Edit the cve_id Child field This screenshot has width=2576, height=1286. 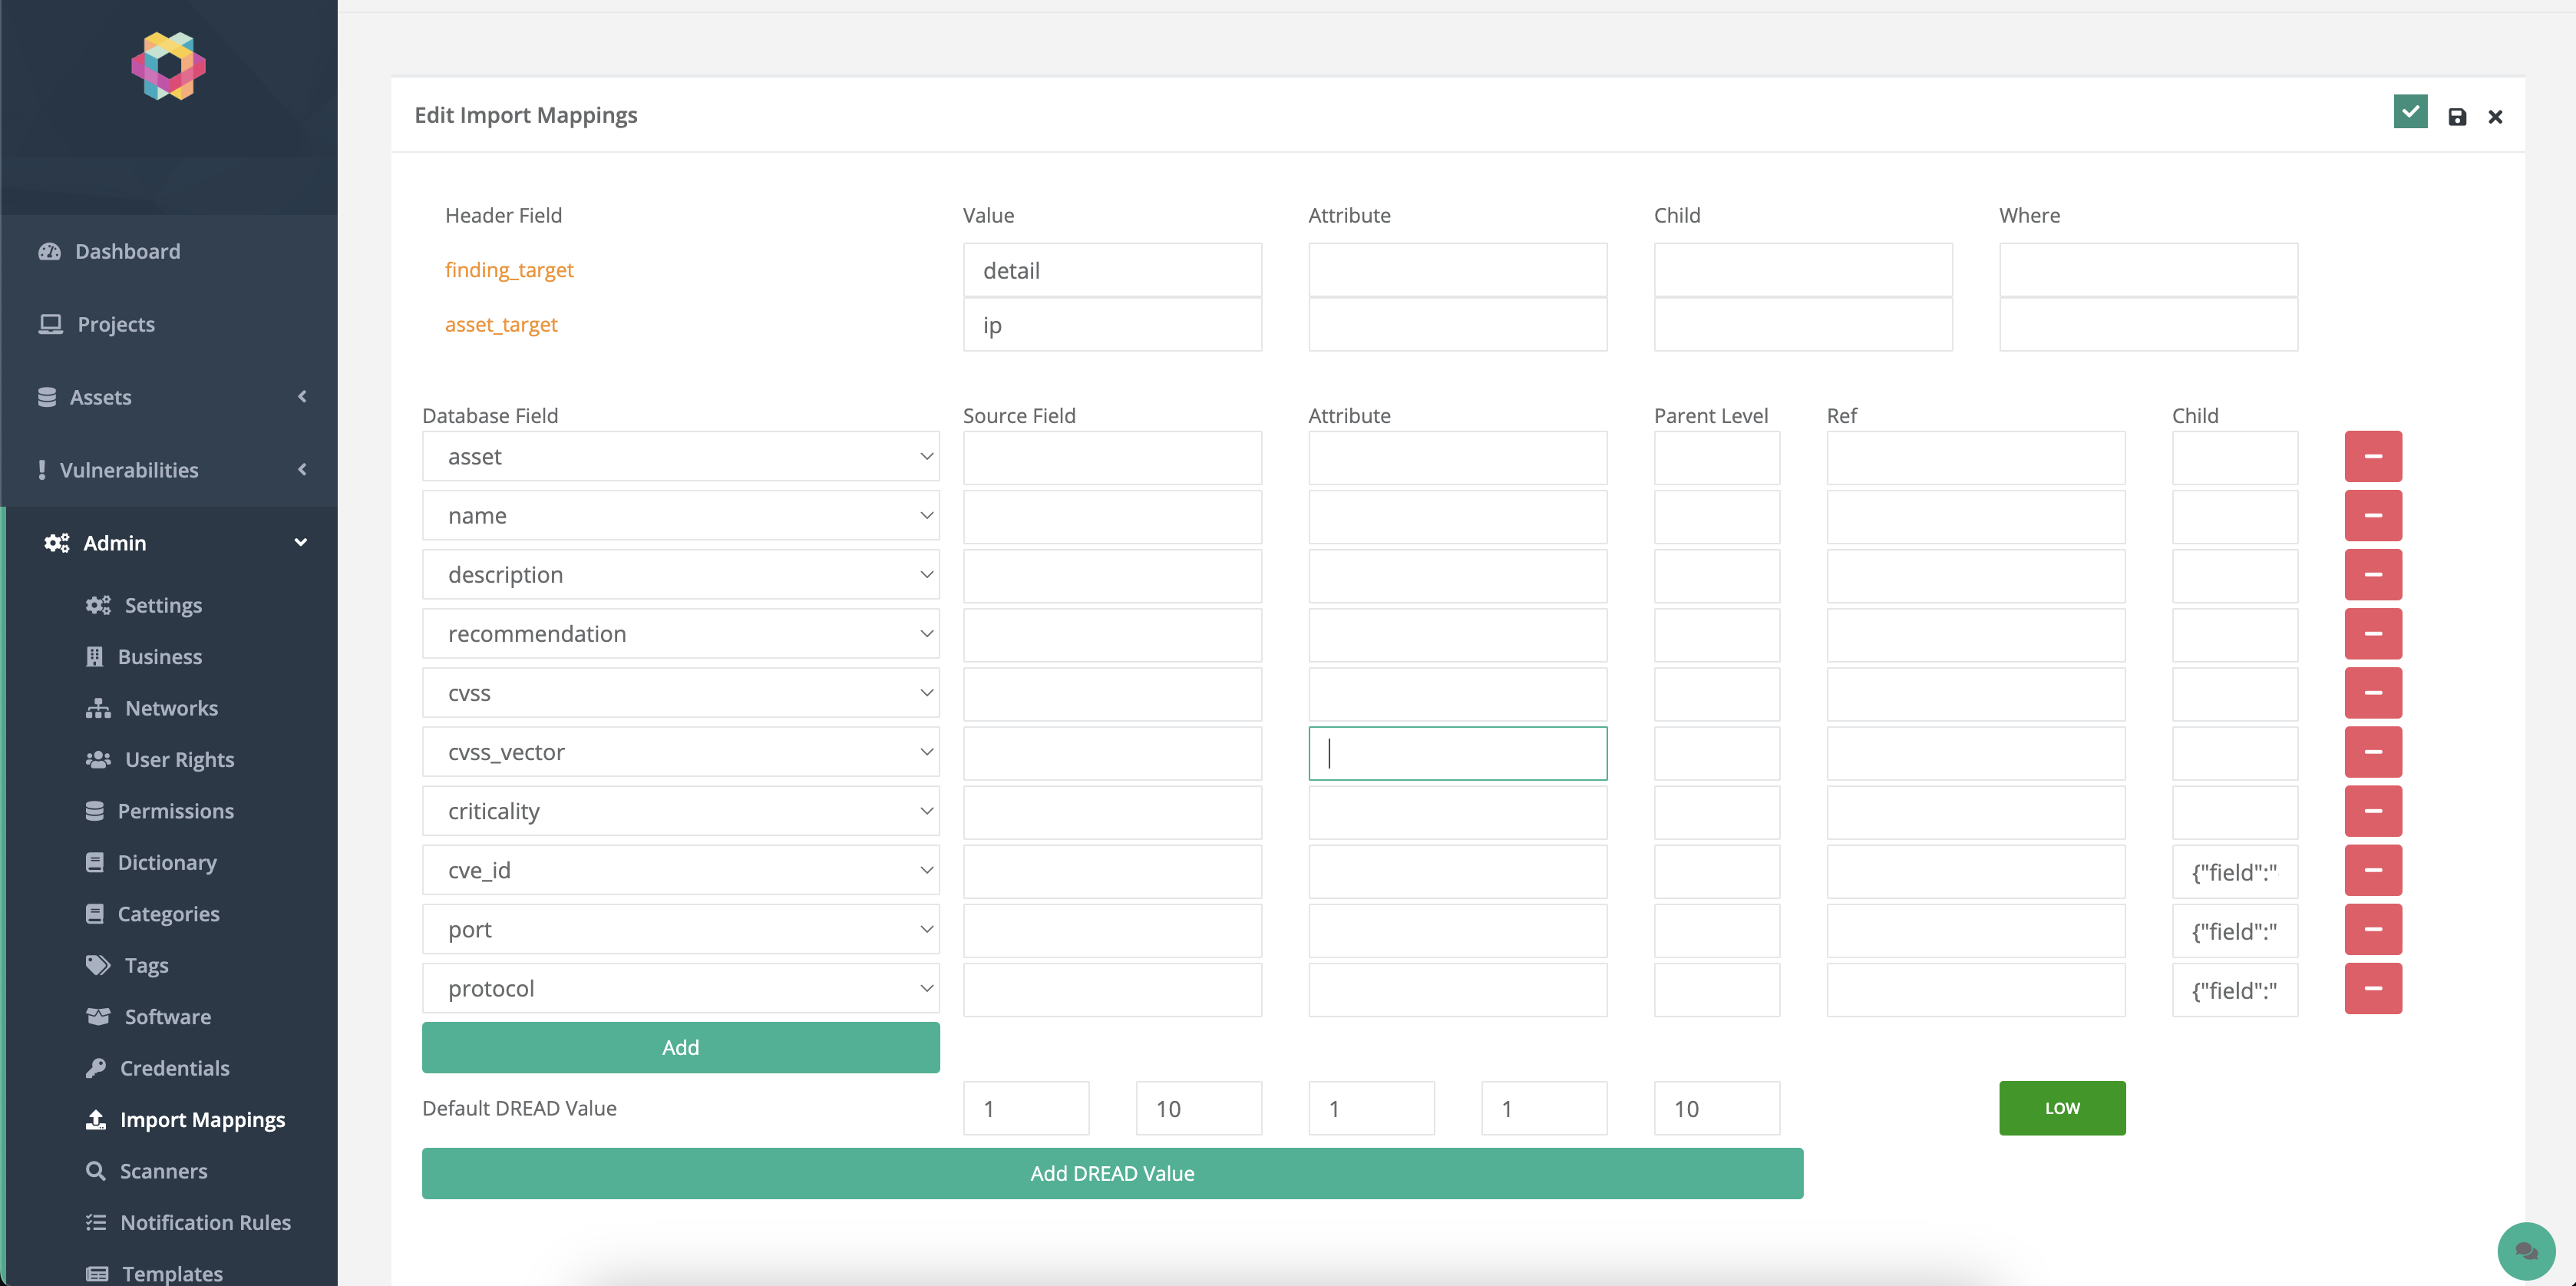click(2234, 871)
